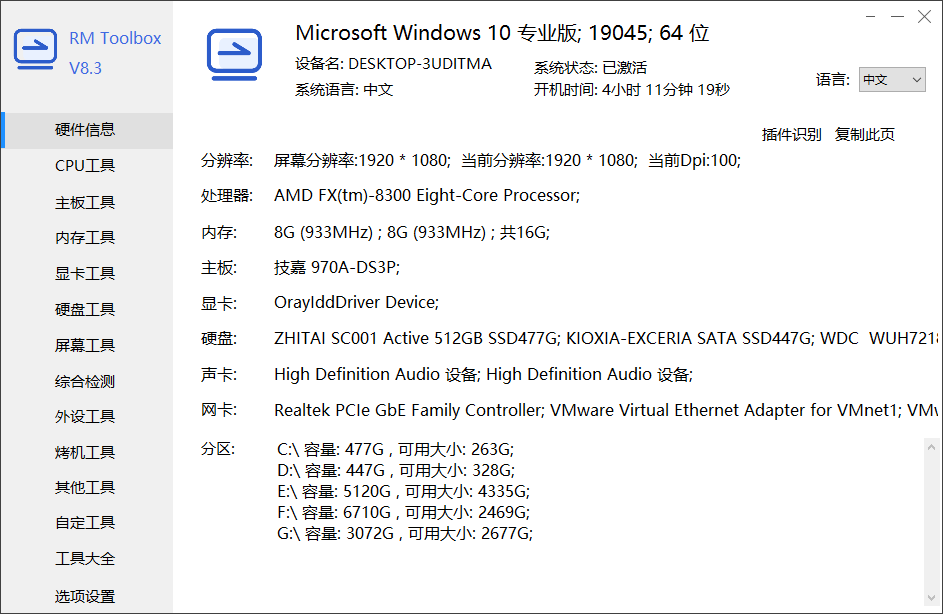The image size is (943, 614).
Task: Open 外设工具 in the sidebar
Action: (85, 416)
